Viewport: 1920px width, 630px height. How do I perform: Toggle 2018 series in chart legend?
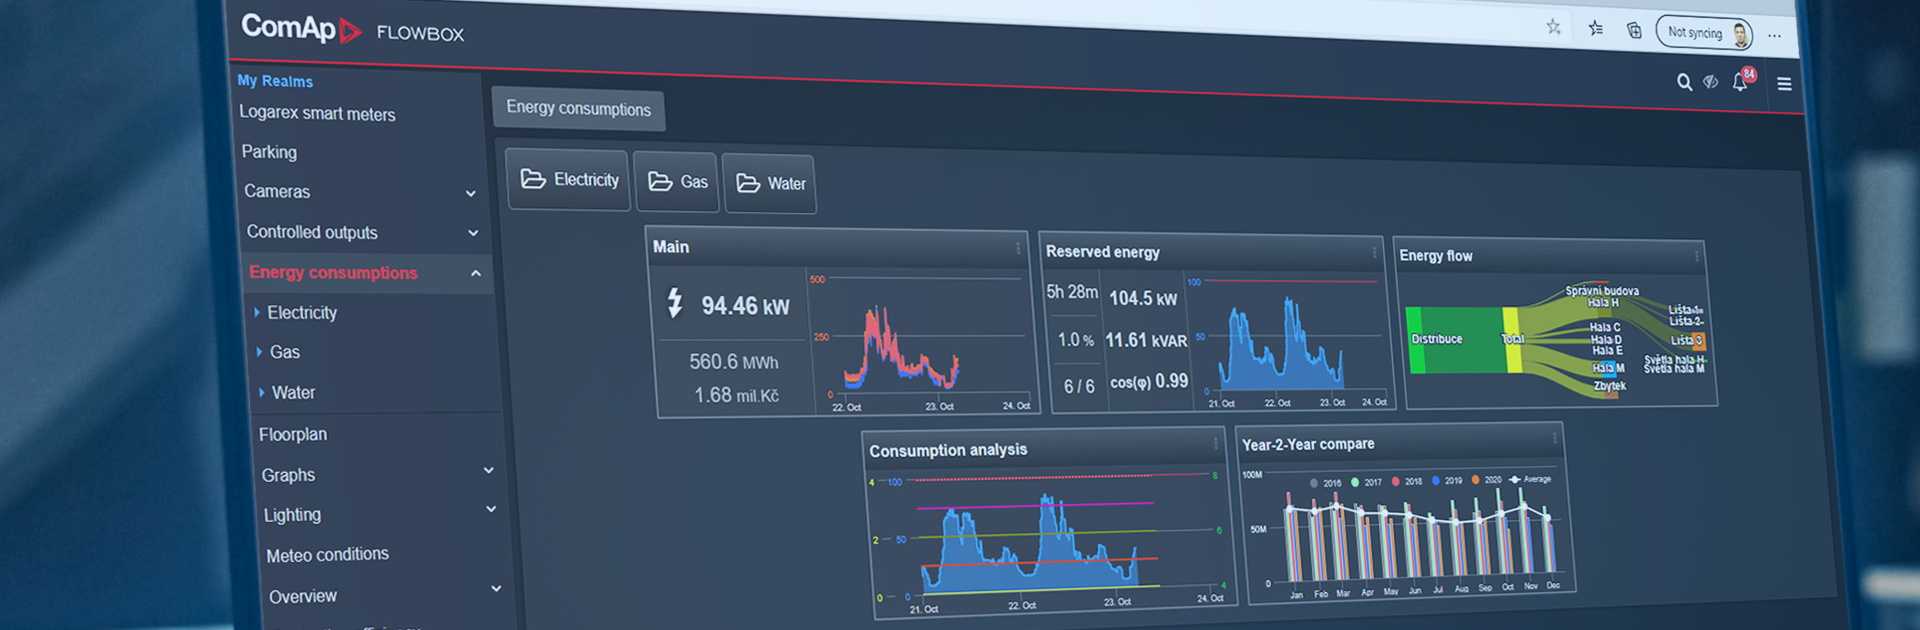click(1406, 481)
